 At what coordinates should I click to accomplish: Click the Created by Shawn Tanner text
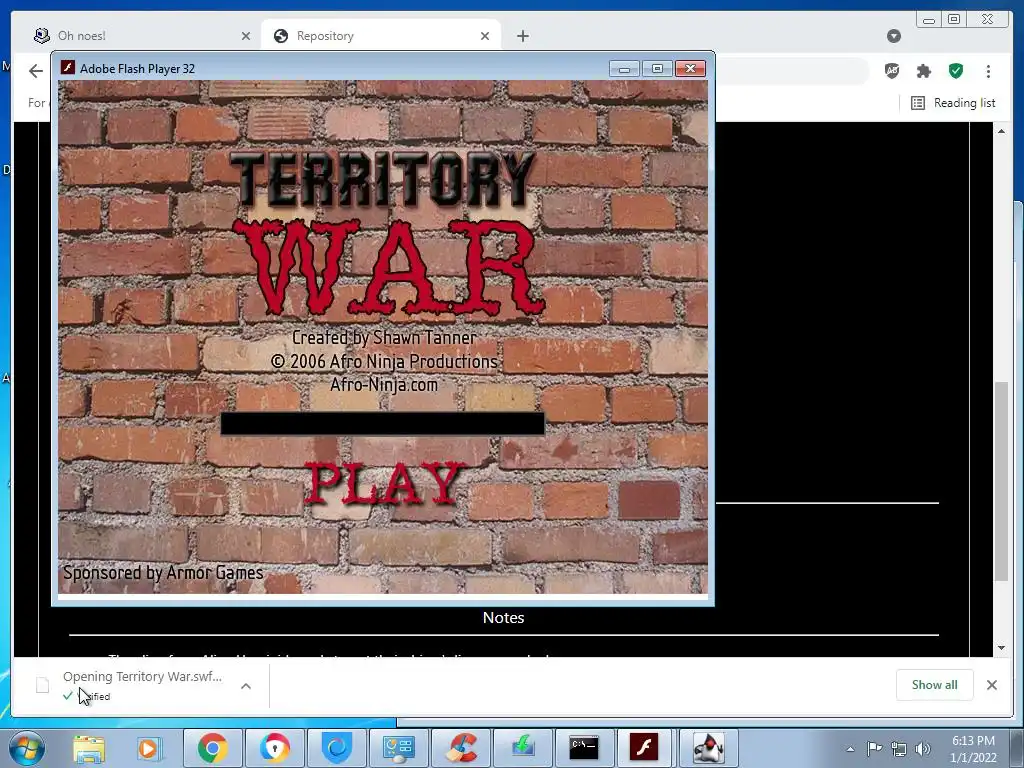tap(384, 338)
